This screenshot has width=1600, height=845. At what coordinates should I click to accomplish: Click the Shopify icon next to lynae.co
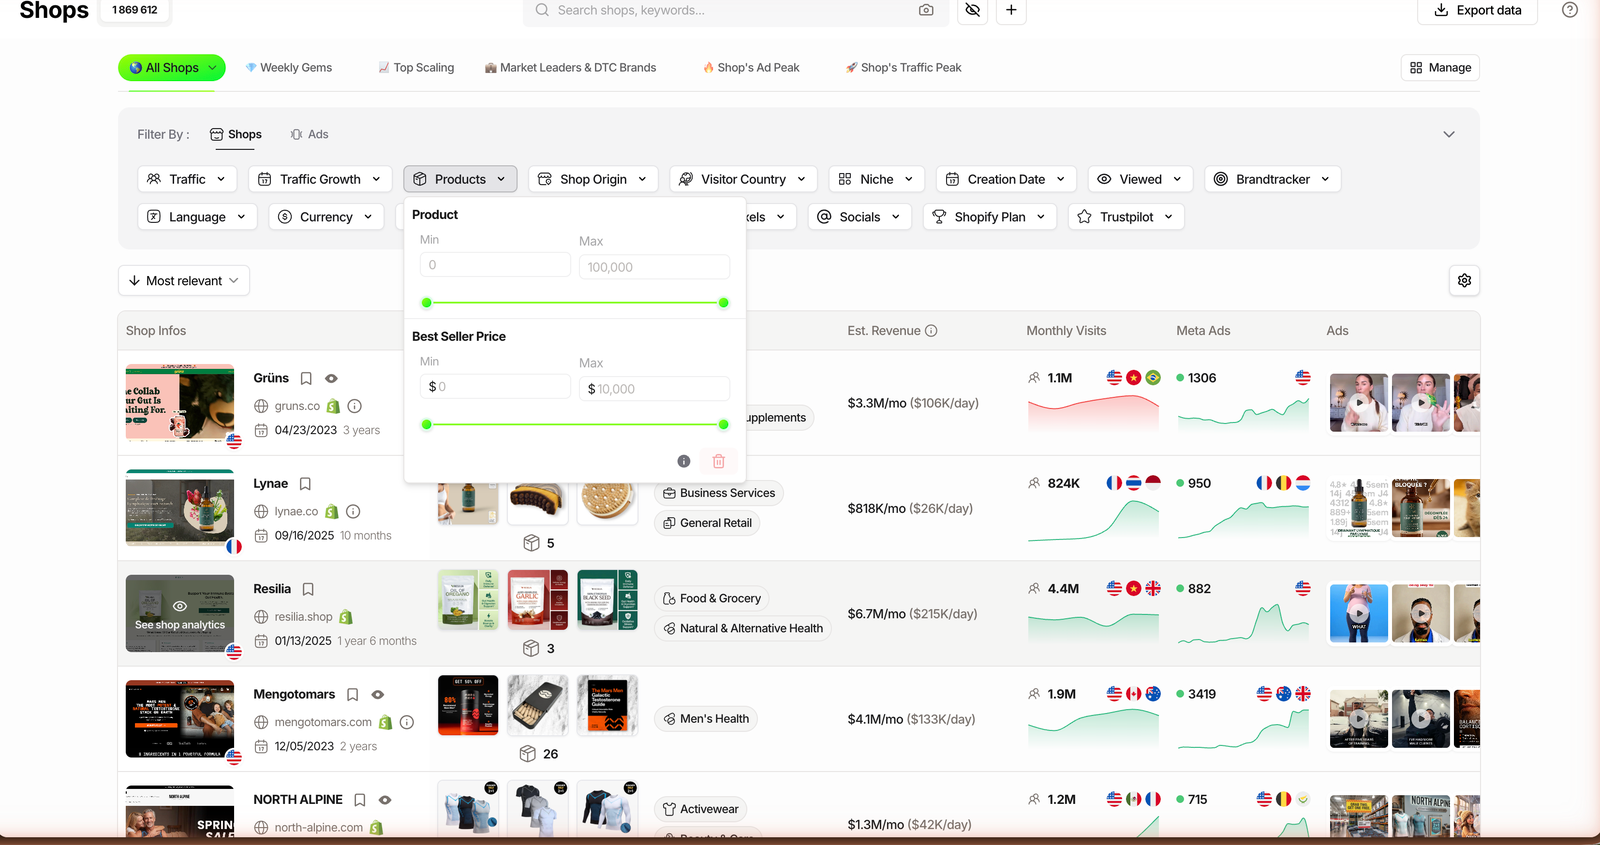pyautogui.click(x=332, y=511)
